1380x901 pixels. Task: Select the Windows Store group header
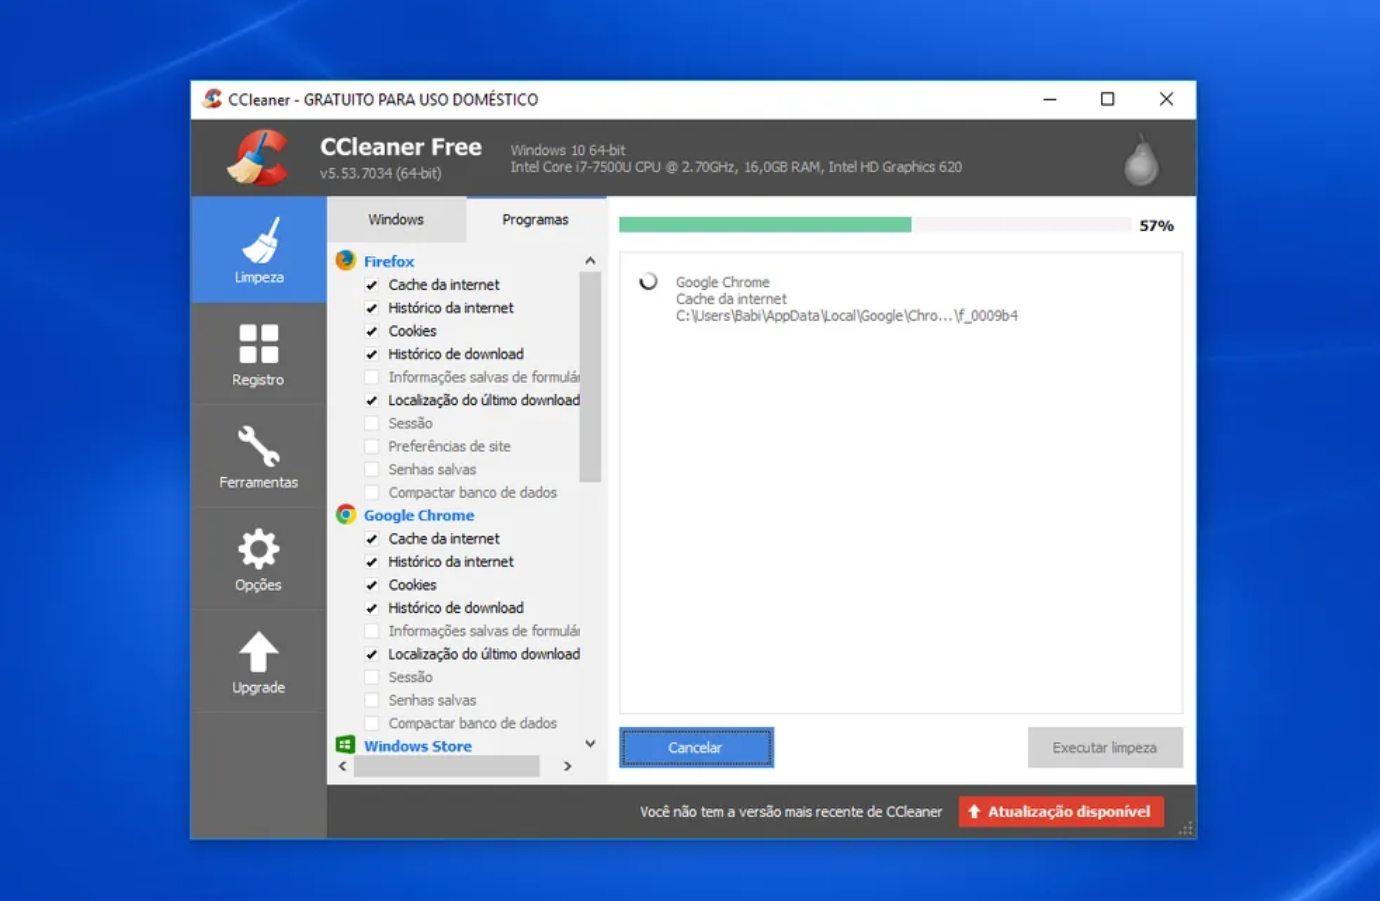click(x=418, y=746)
